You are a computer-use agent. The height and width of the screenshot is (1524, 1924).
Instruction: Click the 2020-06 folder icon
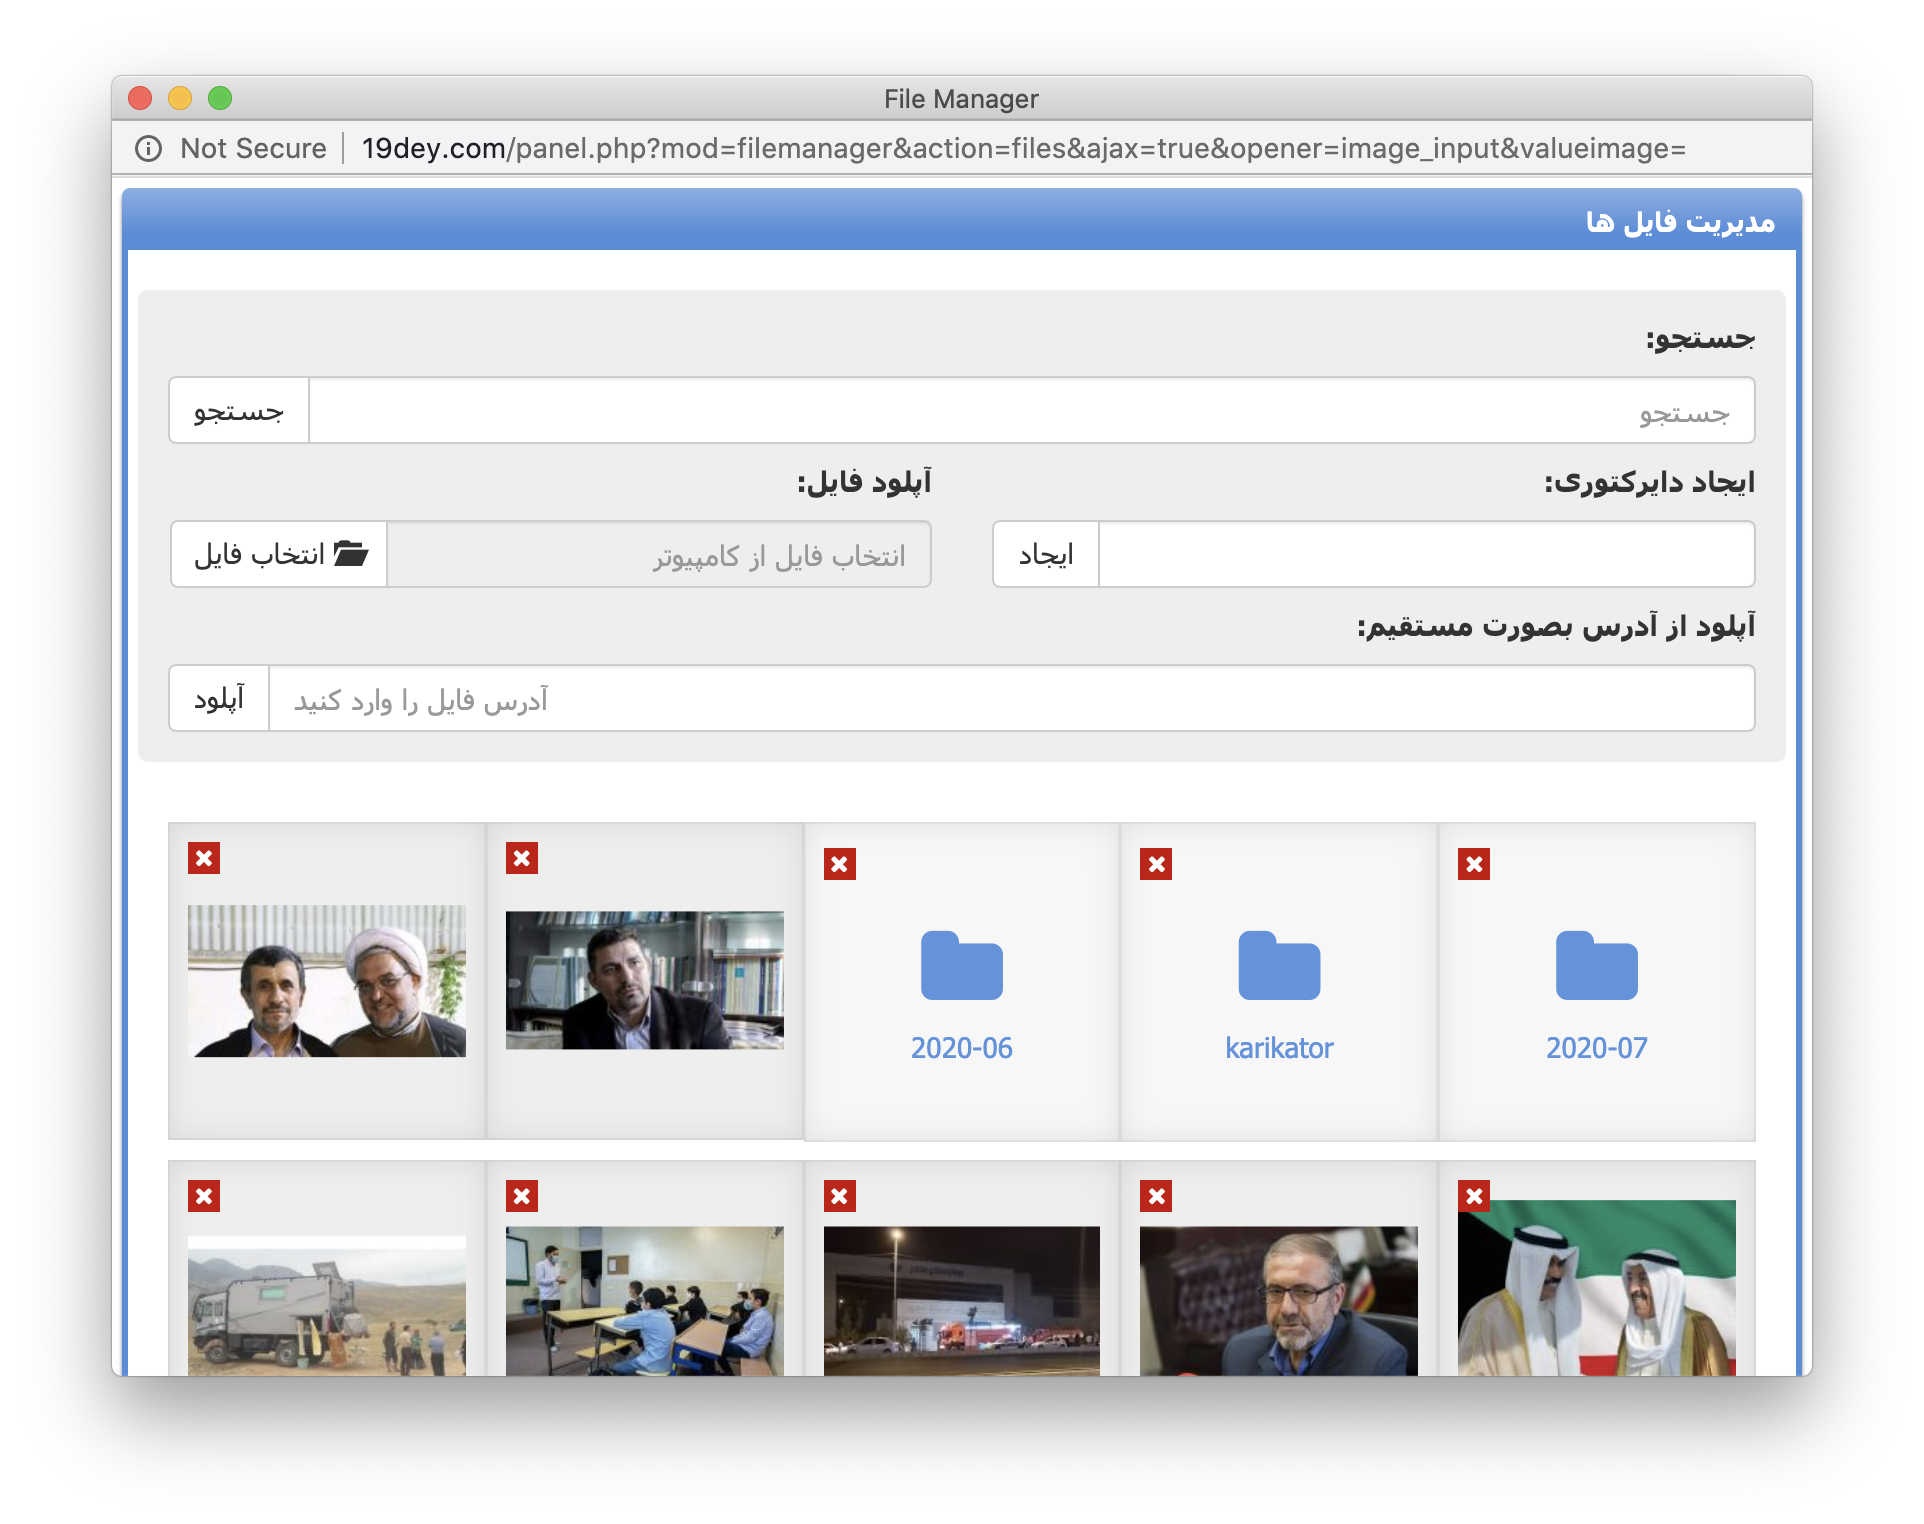coord(961,966)
